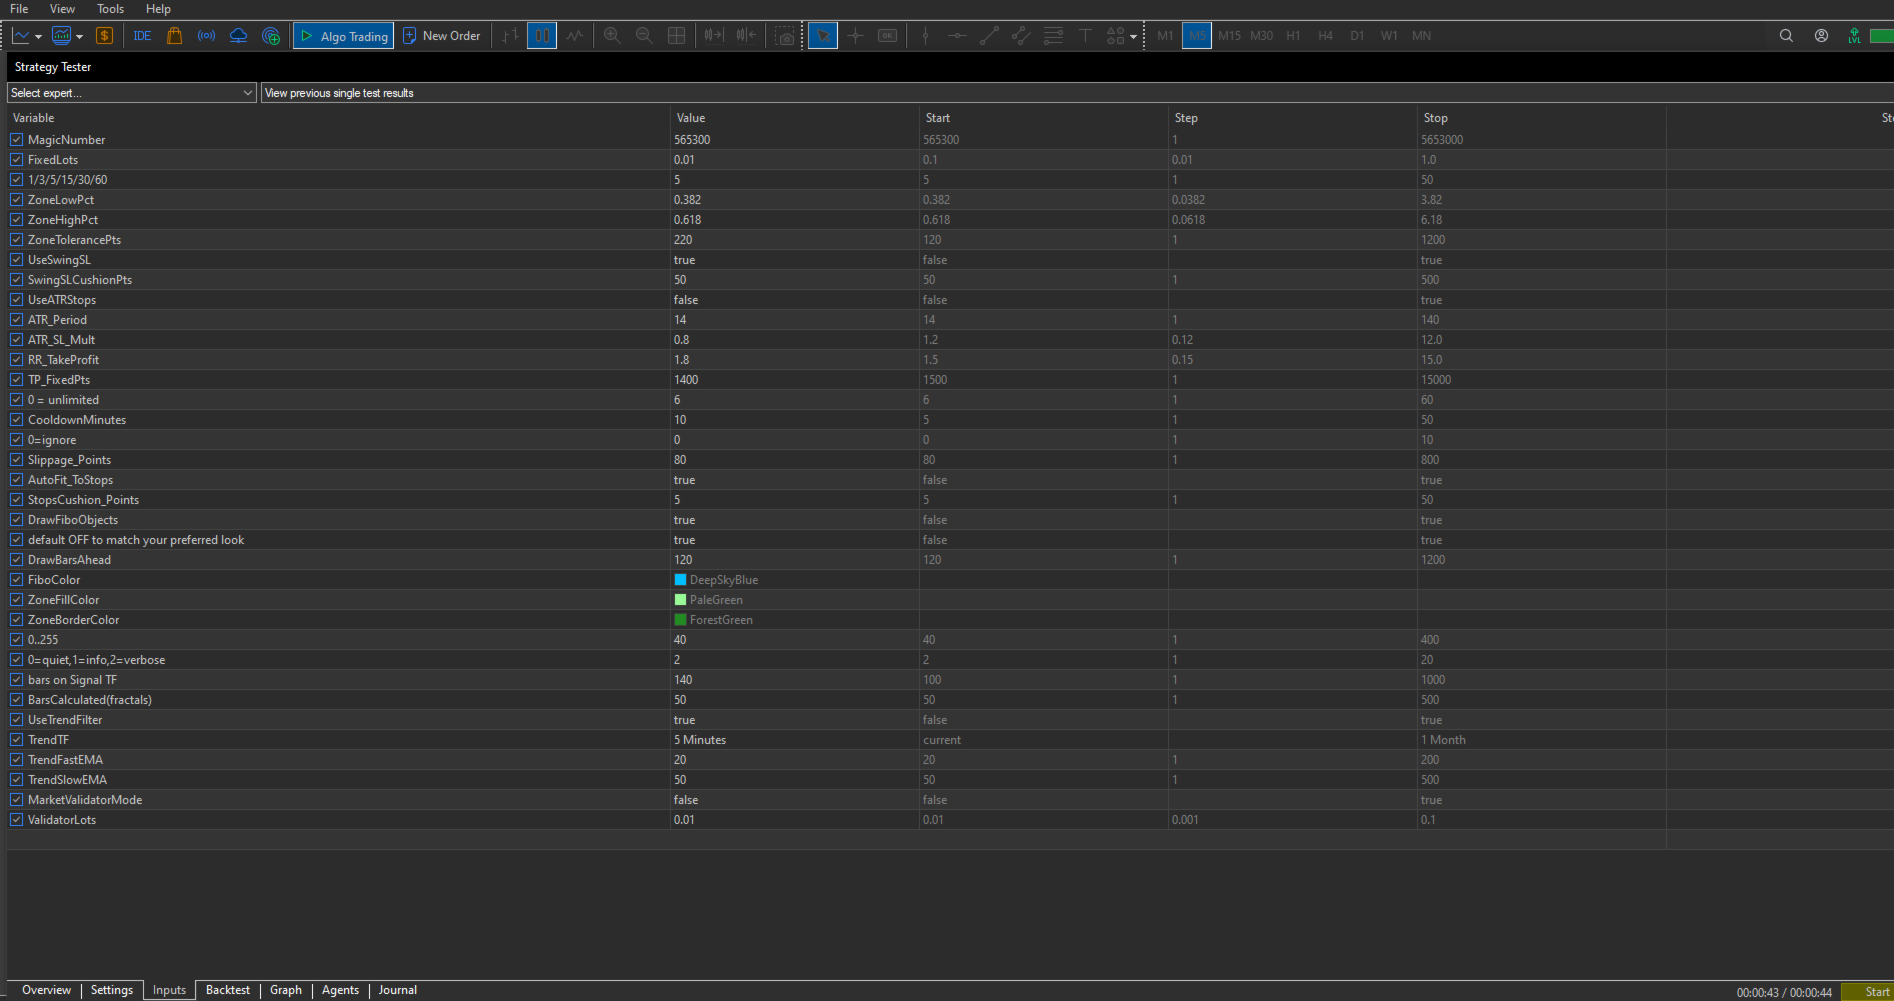Start the strategy test

tap(1868, 992)
